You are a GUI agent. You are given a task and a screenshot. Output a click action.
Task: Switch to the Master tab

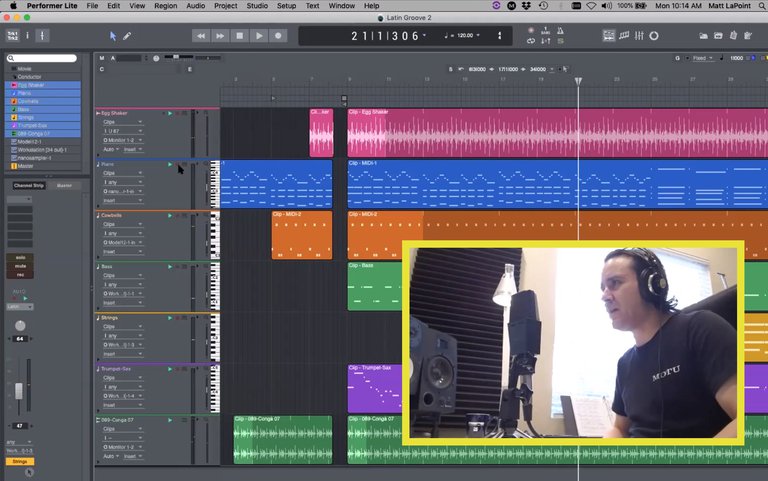click(x=64, y=186)
